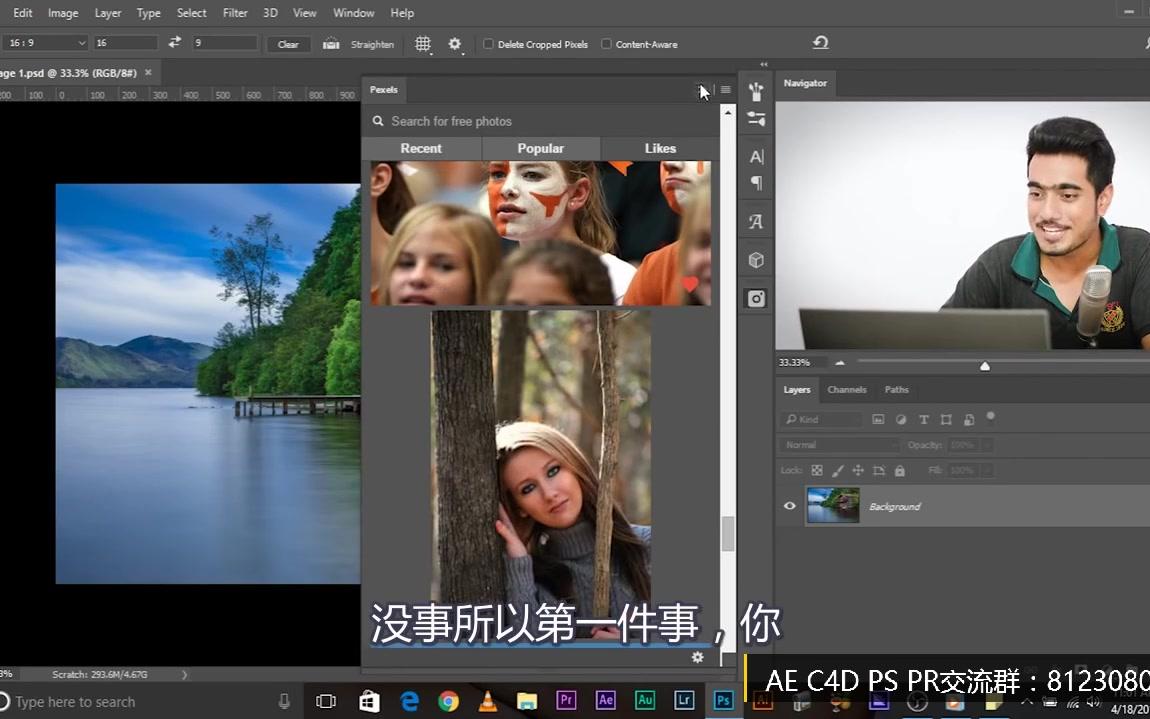Open the crop overlay options grid icon
1150x719 pixels.
coord(422,44)
